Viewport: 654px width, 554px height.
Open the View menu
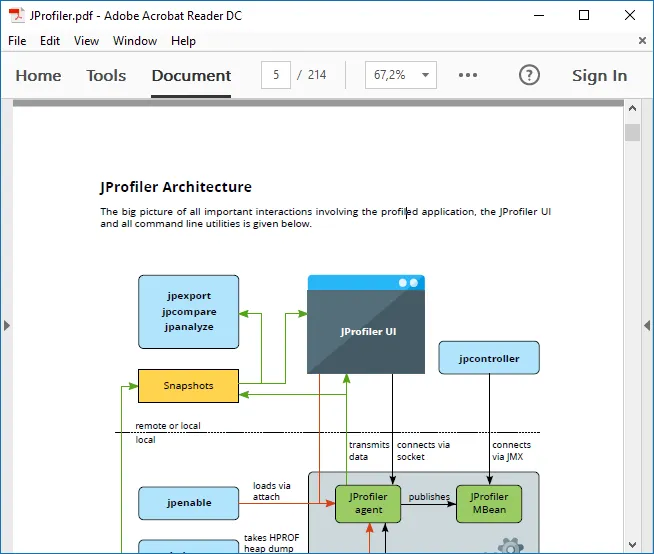point(86,41)
